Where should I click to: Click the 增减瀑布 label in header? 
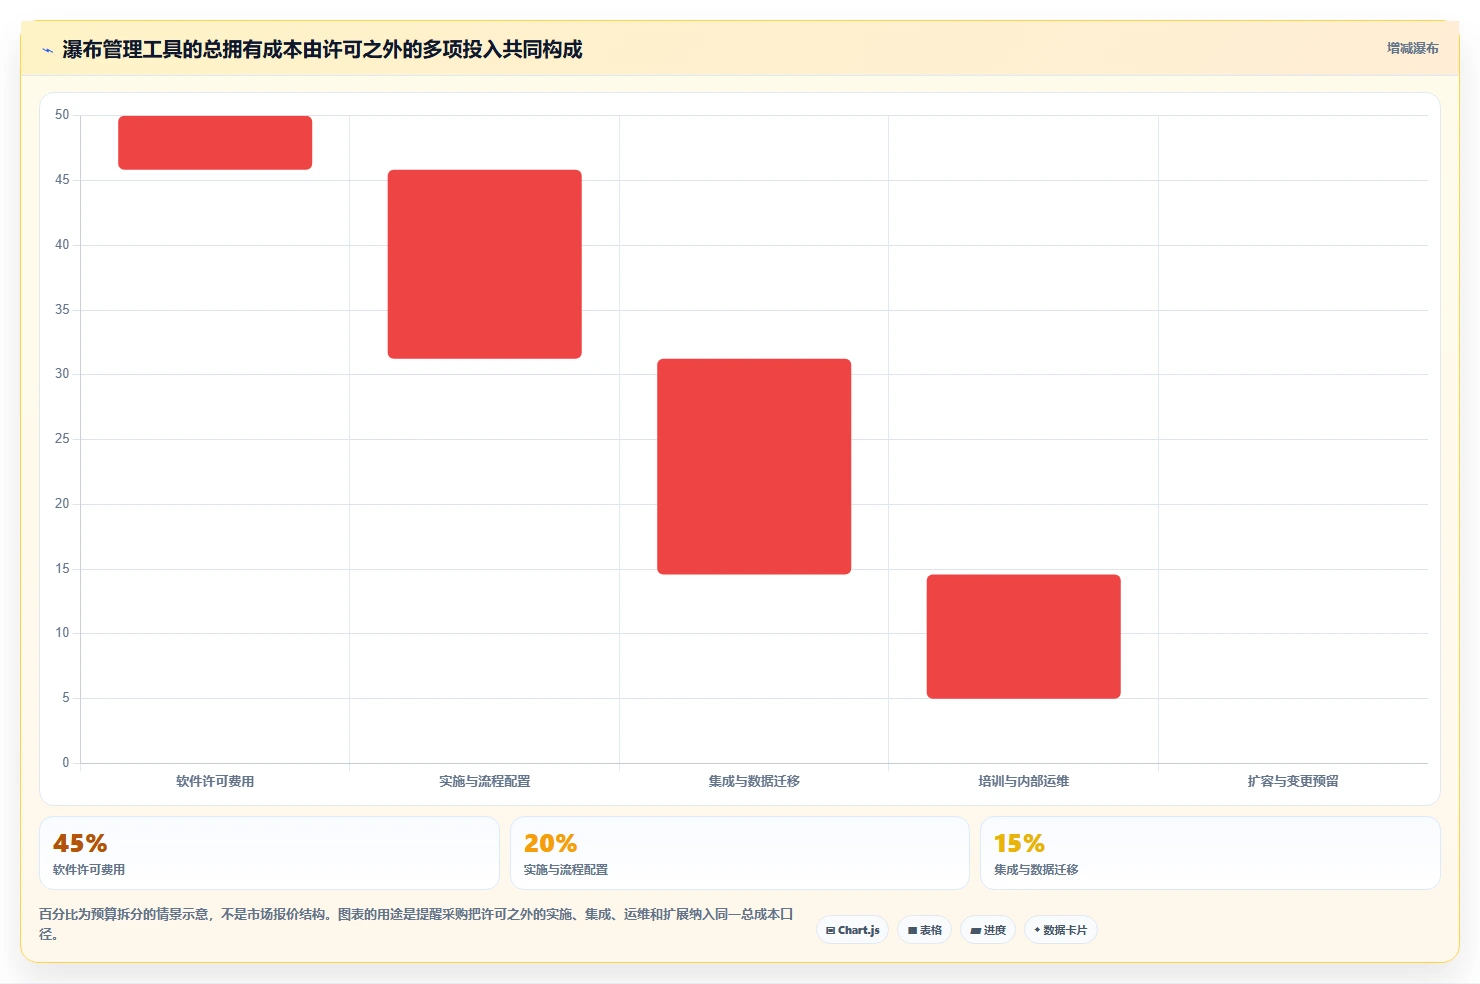point(1412,48)
